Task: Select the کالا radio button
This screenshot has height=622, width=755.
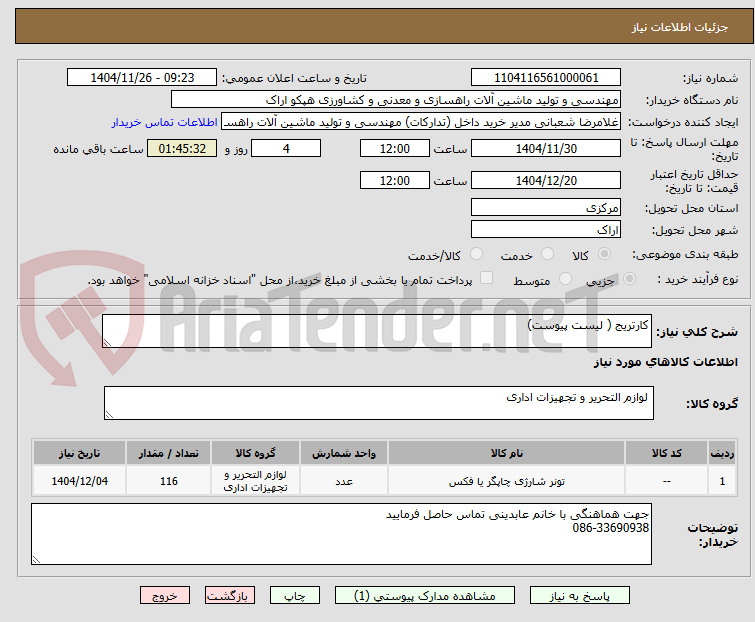Action: coord(604,254)
